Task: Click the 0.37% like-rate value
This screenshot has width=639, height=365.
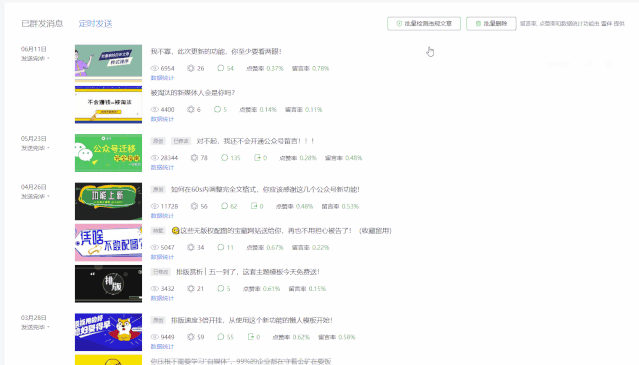Action: [275, 68]
